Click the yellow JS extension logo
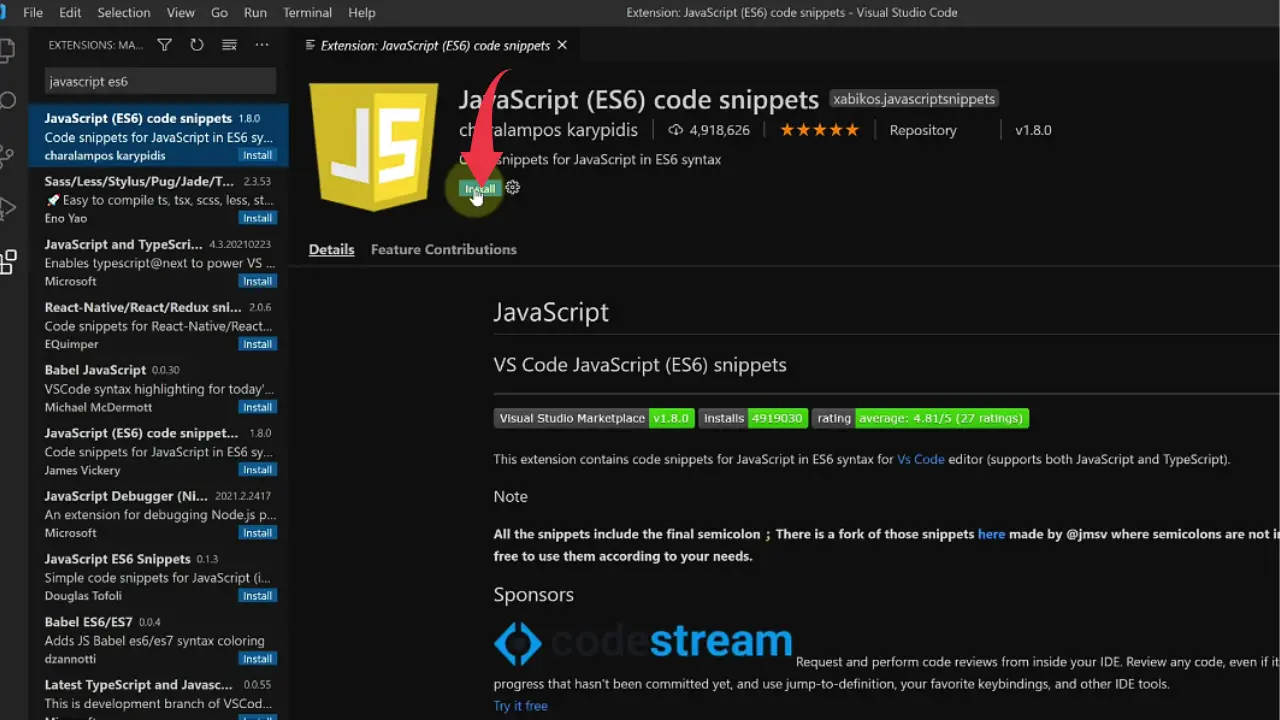The height and width of the screenshot is (720, 1280). pyautogui.click(x=373, y=145)
